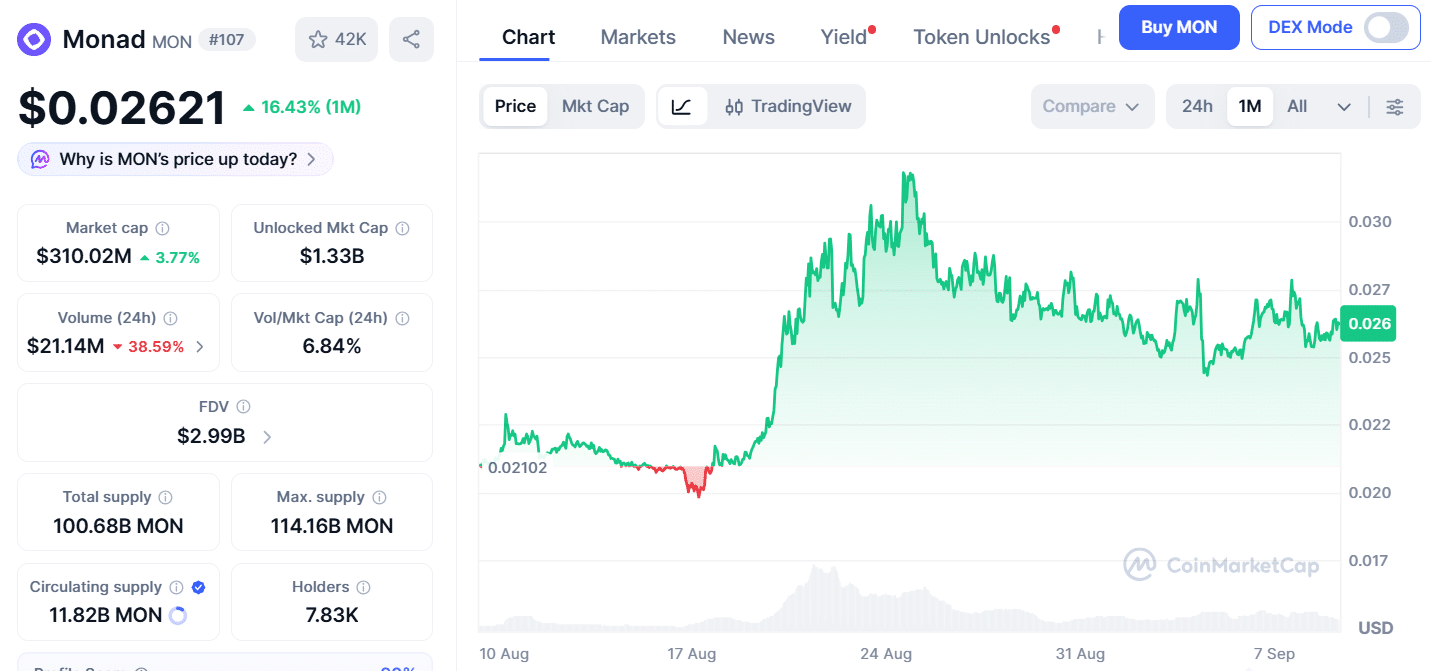Add Monad to watchlist via star button
Image resolution: width=1431 pixels, height=671 pixels.
[336, 39]
